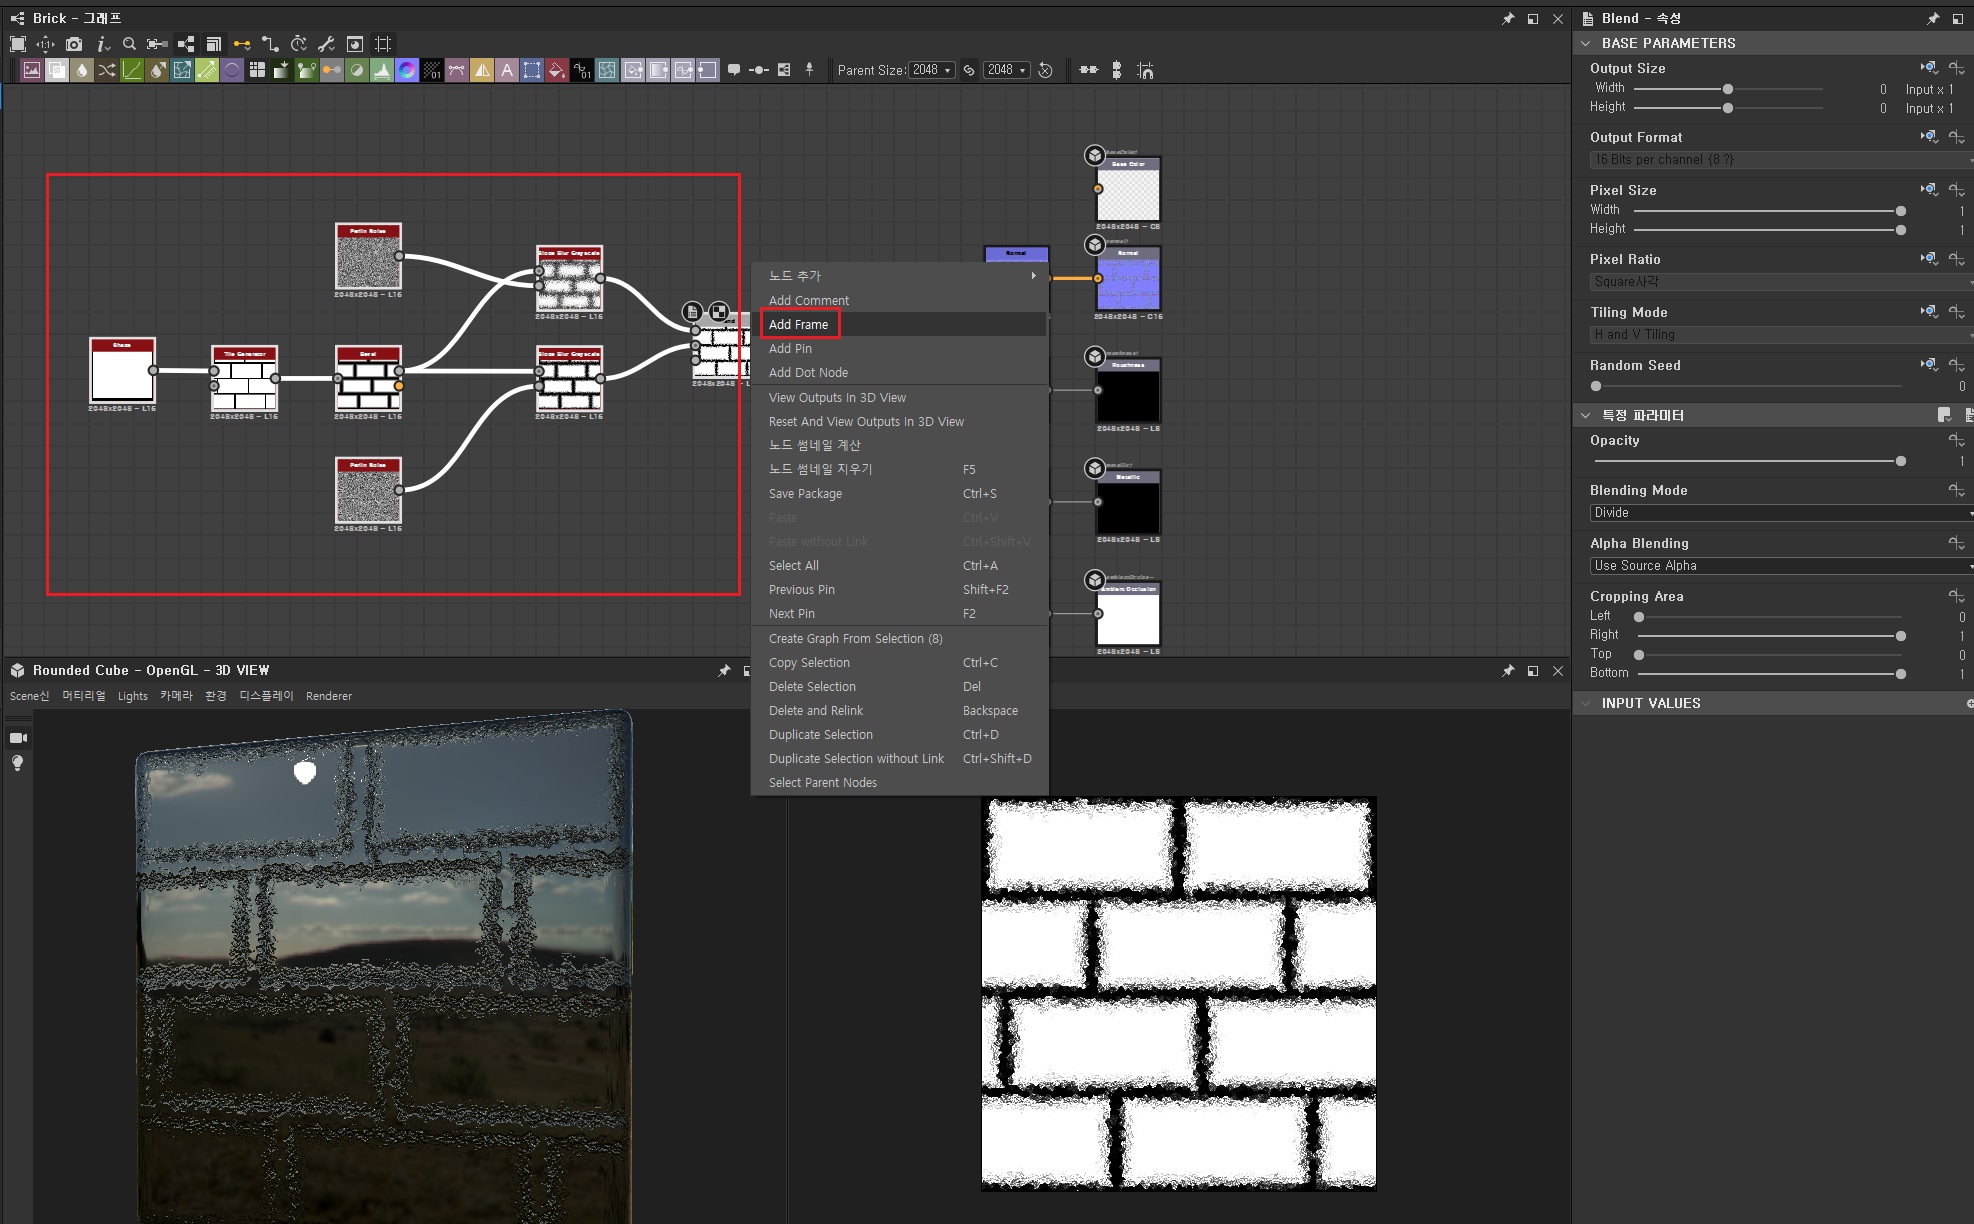Screen dimensions: 1974x1224
Task: Open the Lights menu in 3D view
Action: (x=132, y=696)
